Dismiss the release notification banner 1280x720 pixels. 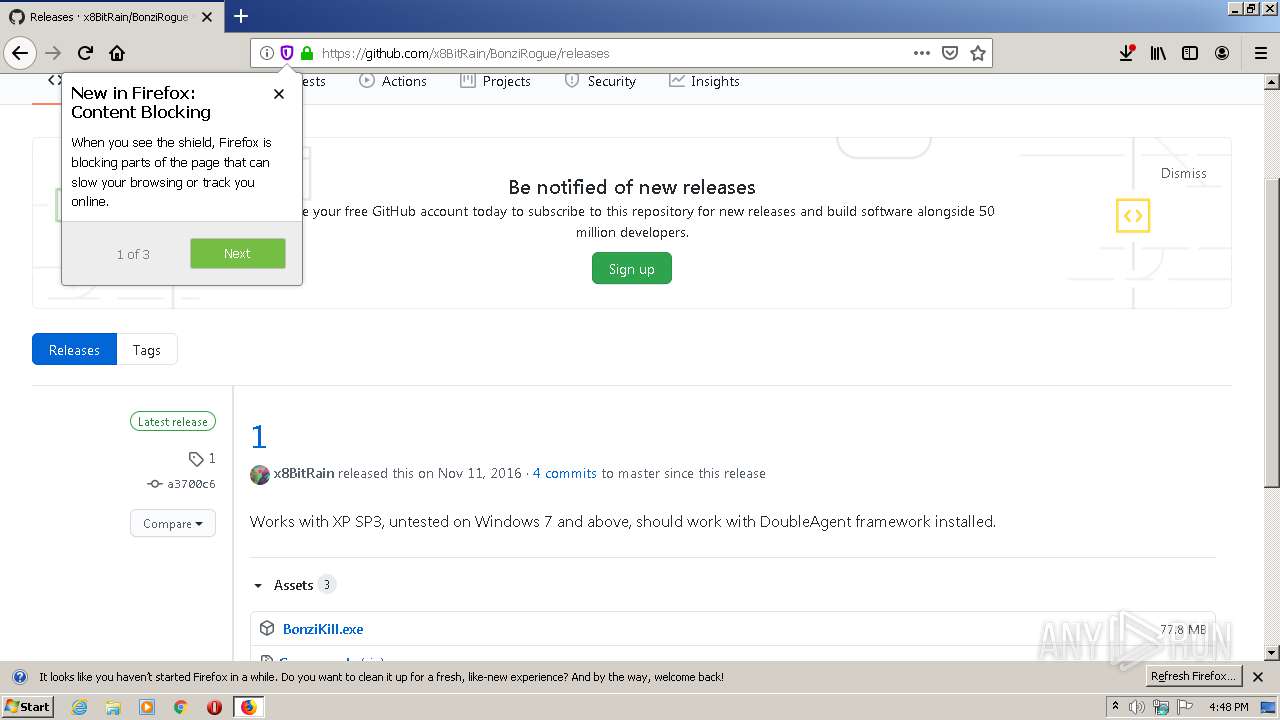[x=1183, y=173]
